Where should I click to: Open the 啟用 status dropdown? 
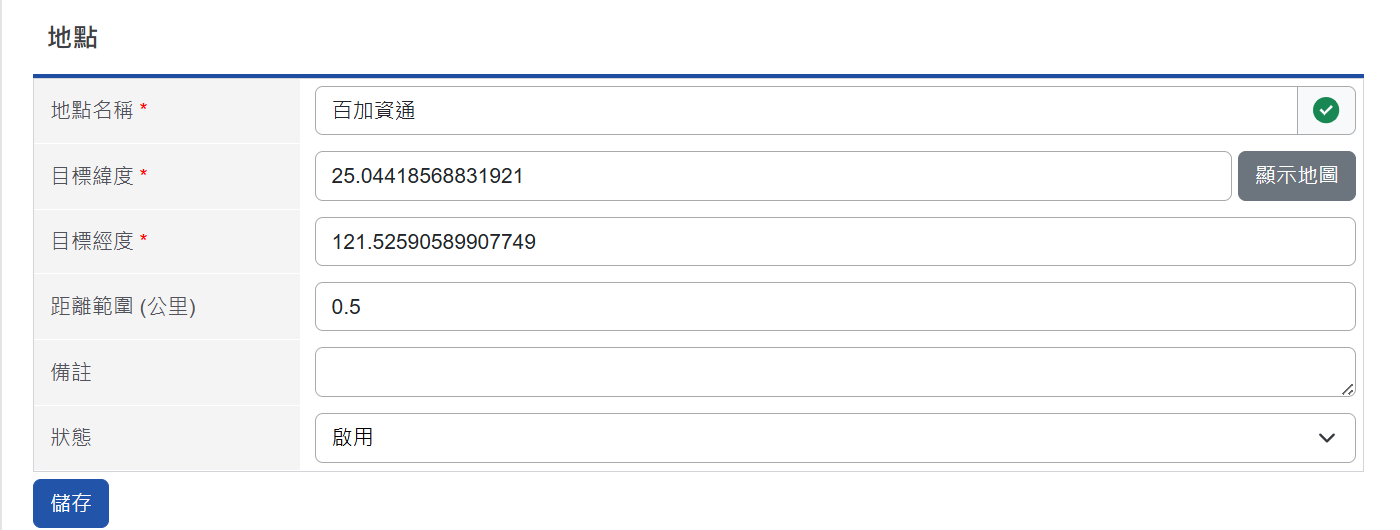coord(835,438)
